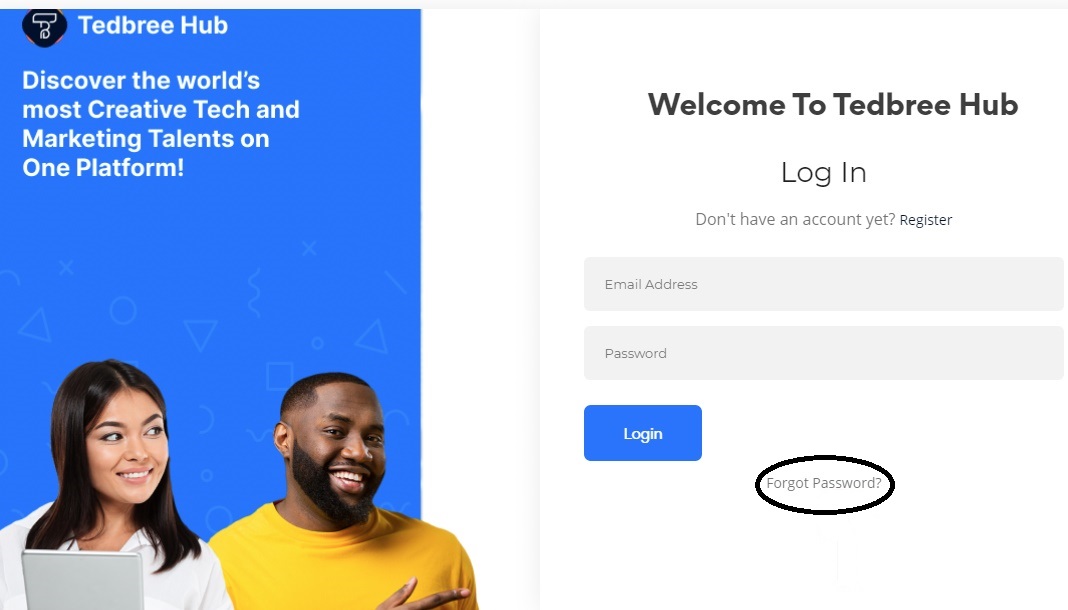
Task: Click the 'Welcome To Tedbree Hub' heading
Action: [832, 104]
